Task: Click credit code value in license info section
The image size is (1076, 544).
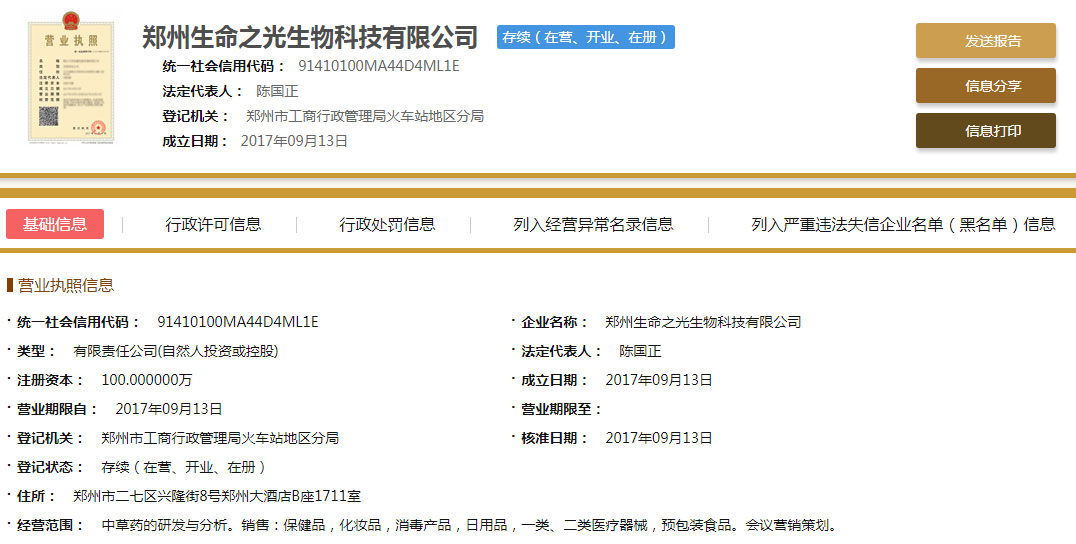Action: (x=237, y=322)
